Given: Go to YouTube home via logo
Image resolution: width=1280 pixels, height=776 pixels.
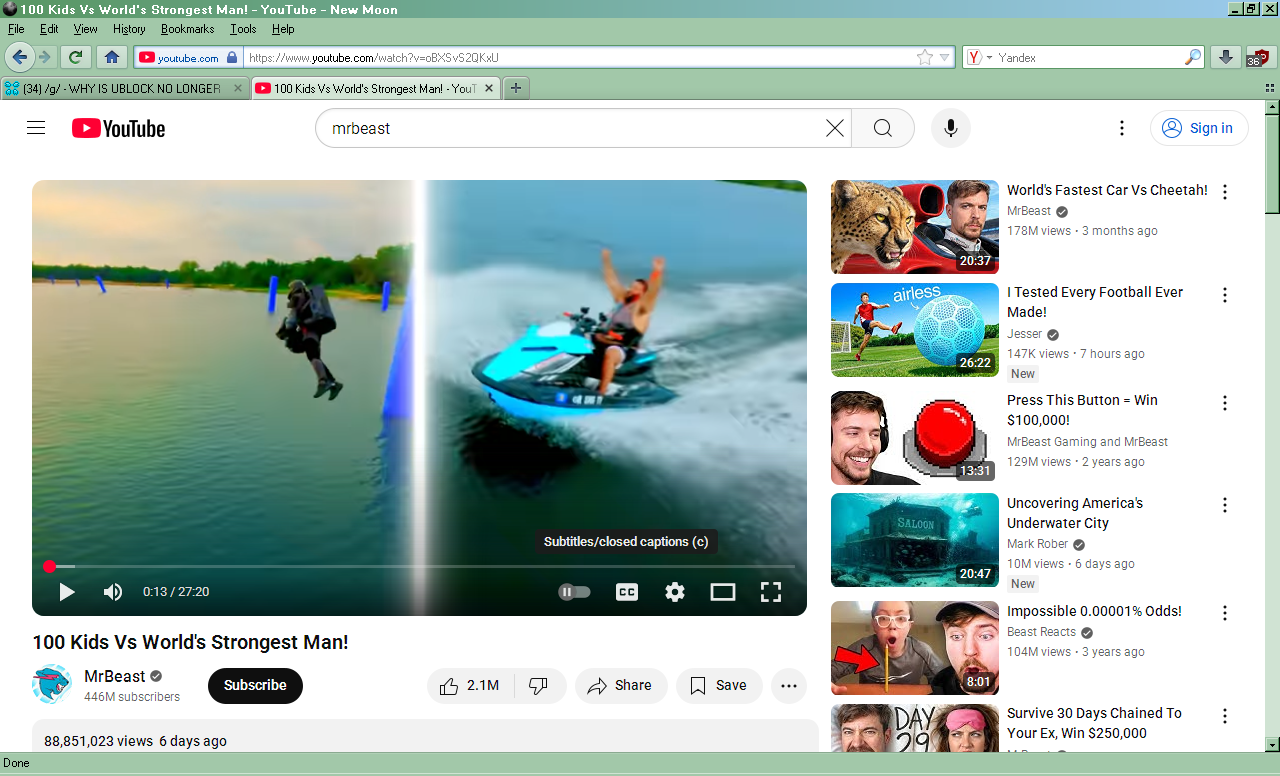Looking at the screenshot, I should point(118,128).
